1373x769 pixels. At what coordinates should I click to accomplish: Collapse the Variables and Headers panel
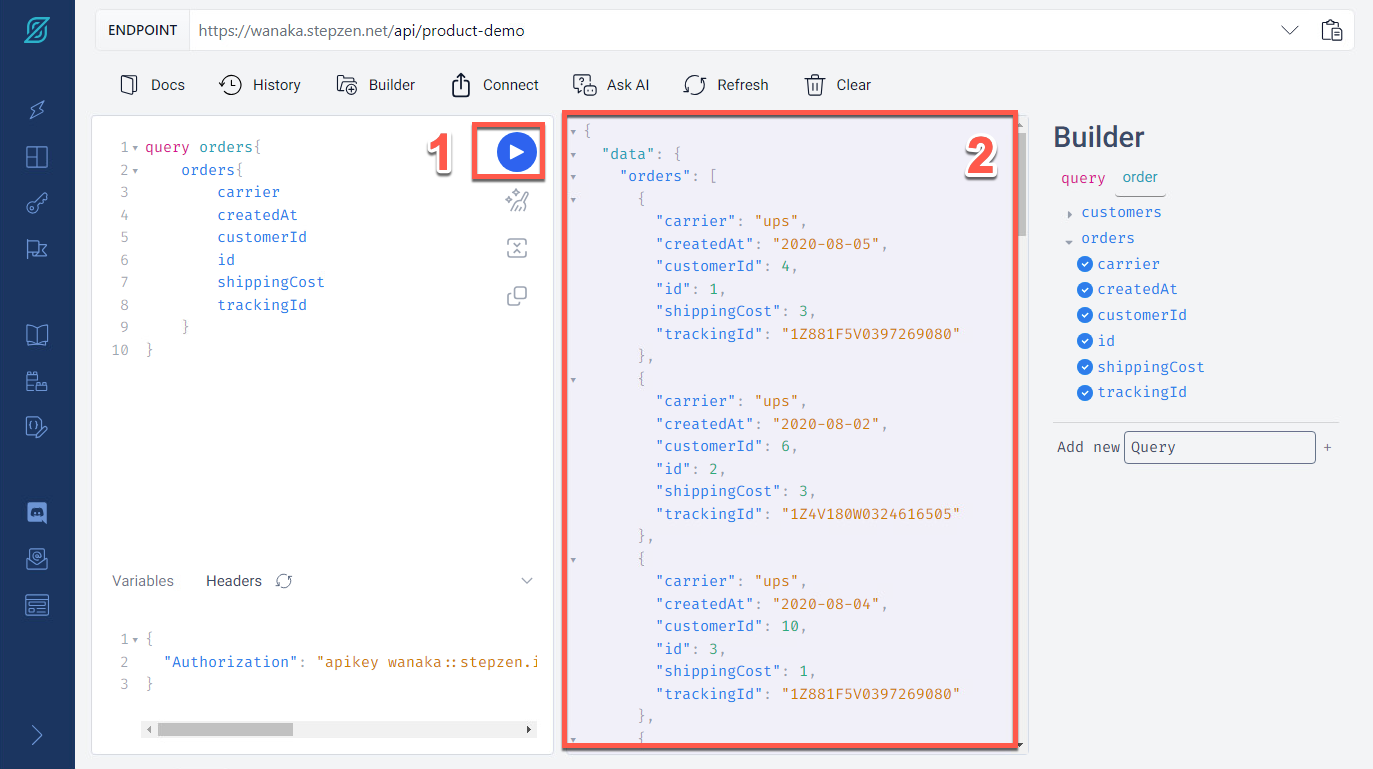click(x=527, y=581)
